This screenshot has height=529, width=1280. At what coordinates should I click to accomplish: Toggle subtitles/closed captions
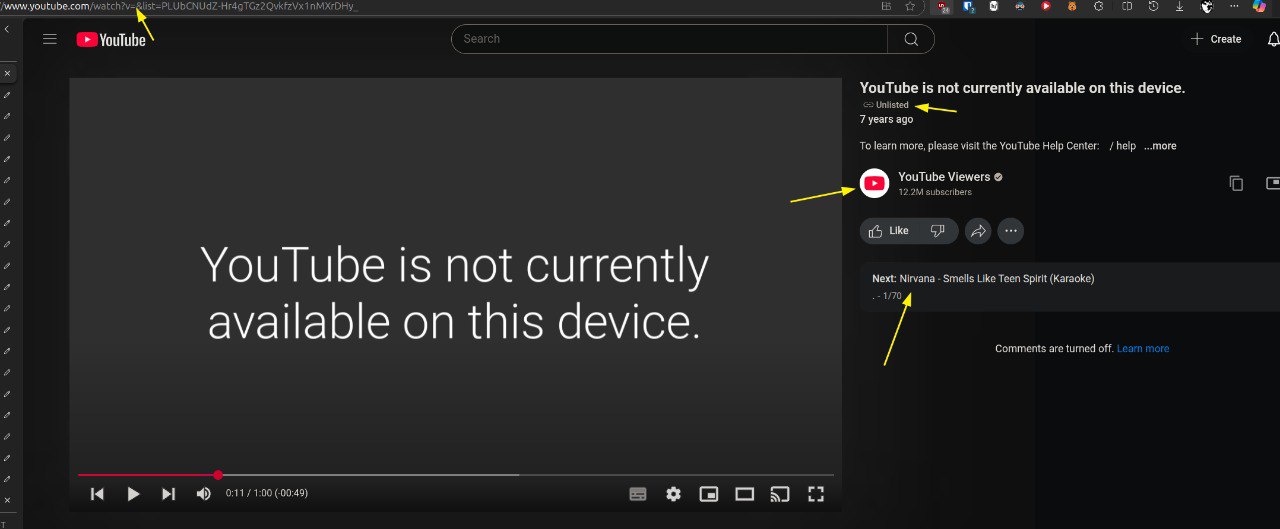(638, 494)
